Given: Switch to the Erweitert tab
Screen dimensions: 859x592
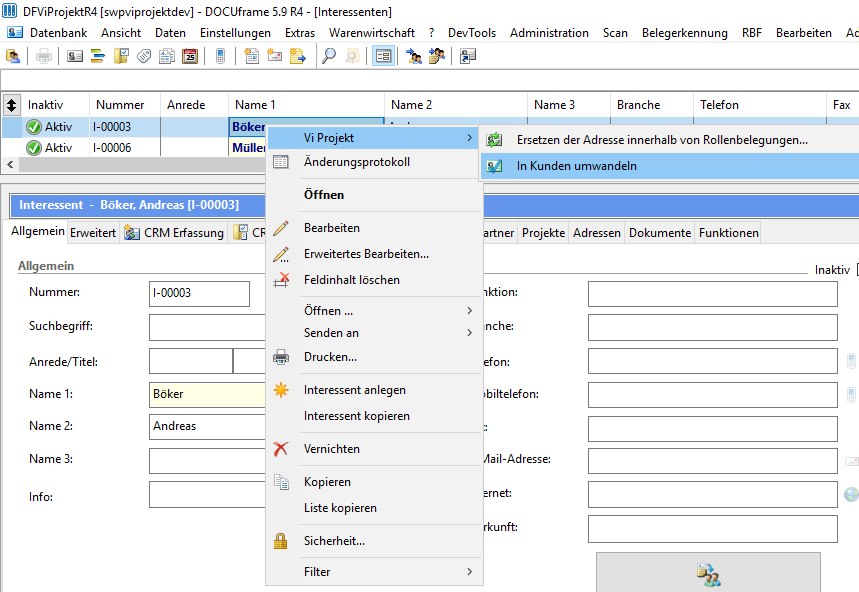Looking at the screenshot, I should pos(93,233).
